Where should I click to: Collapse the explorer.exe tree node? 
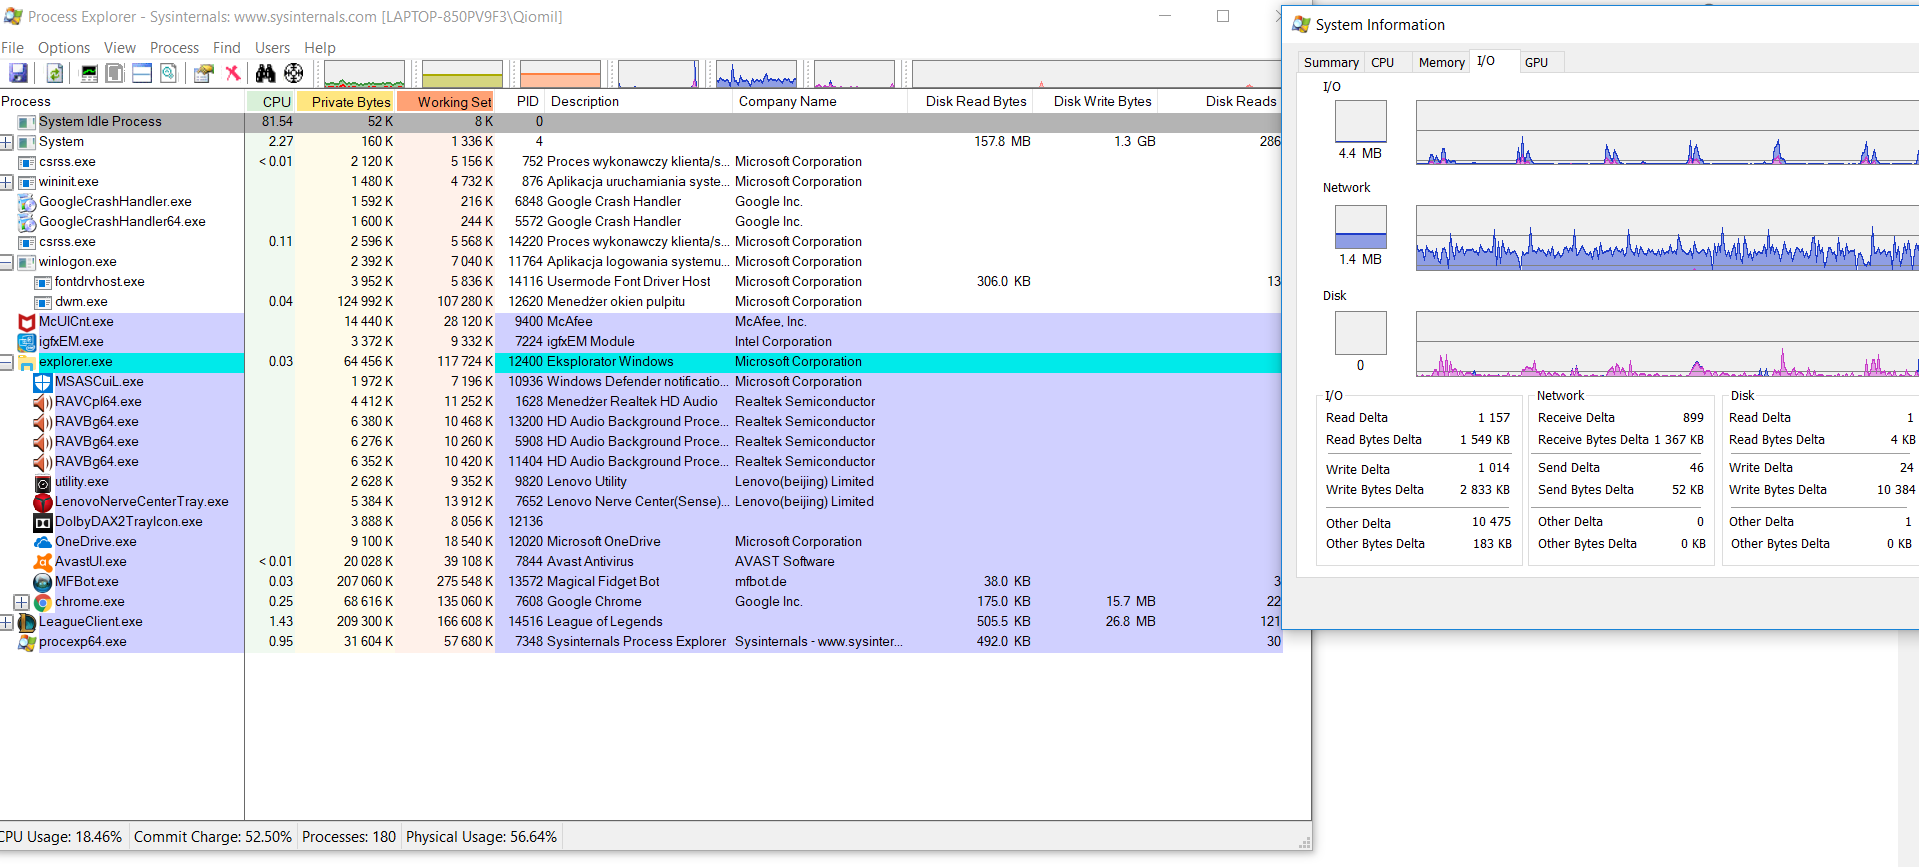(x=6, y=362)
